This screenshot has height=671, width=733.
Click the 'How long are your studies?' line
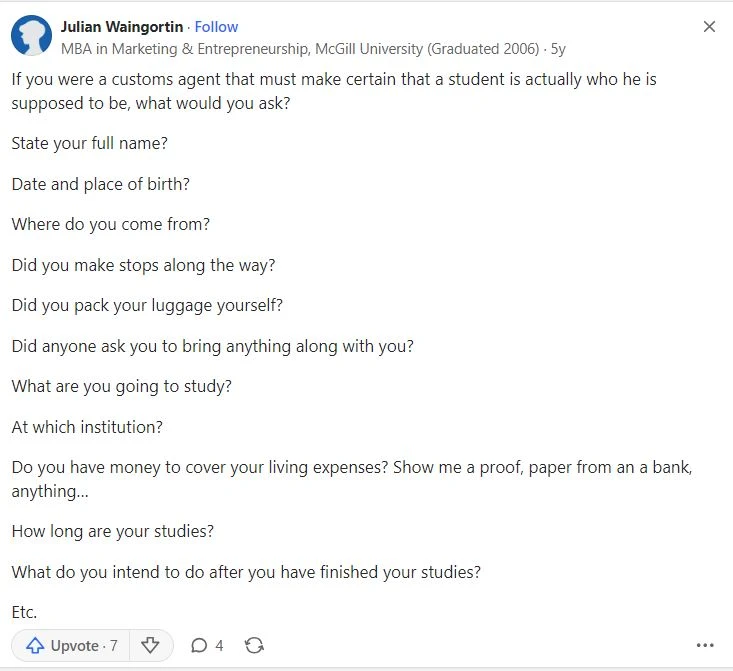point(113,531)
